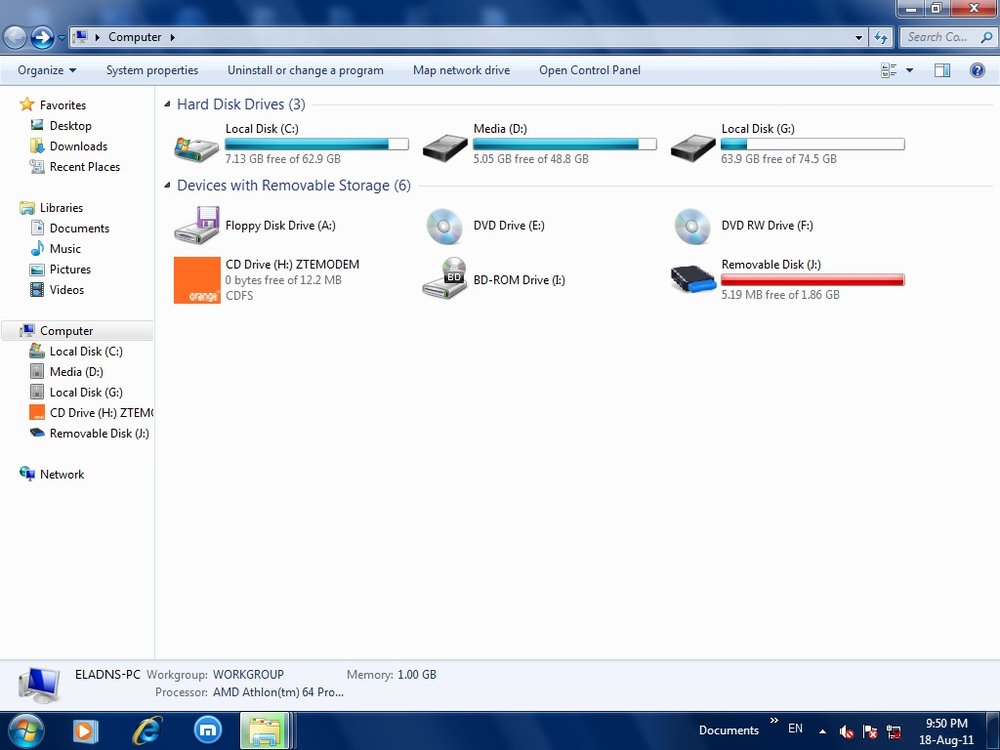Viewport: 1000px width, 750px height.
Task: Open the recent pages dropdown arrow
Action: click(61, 38)
